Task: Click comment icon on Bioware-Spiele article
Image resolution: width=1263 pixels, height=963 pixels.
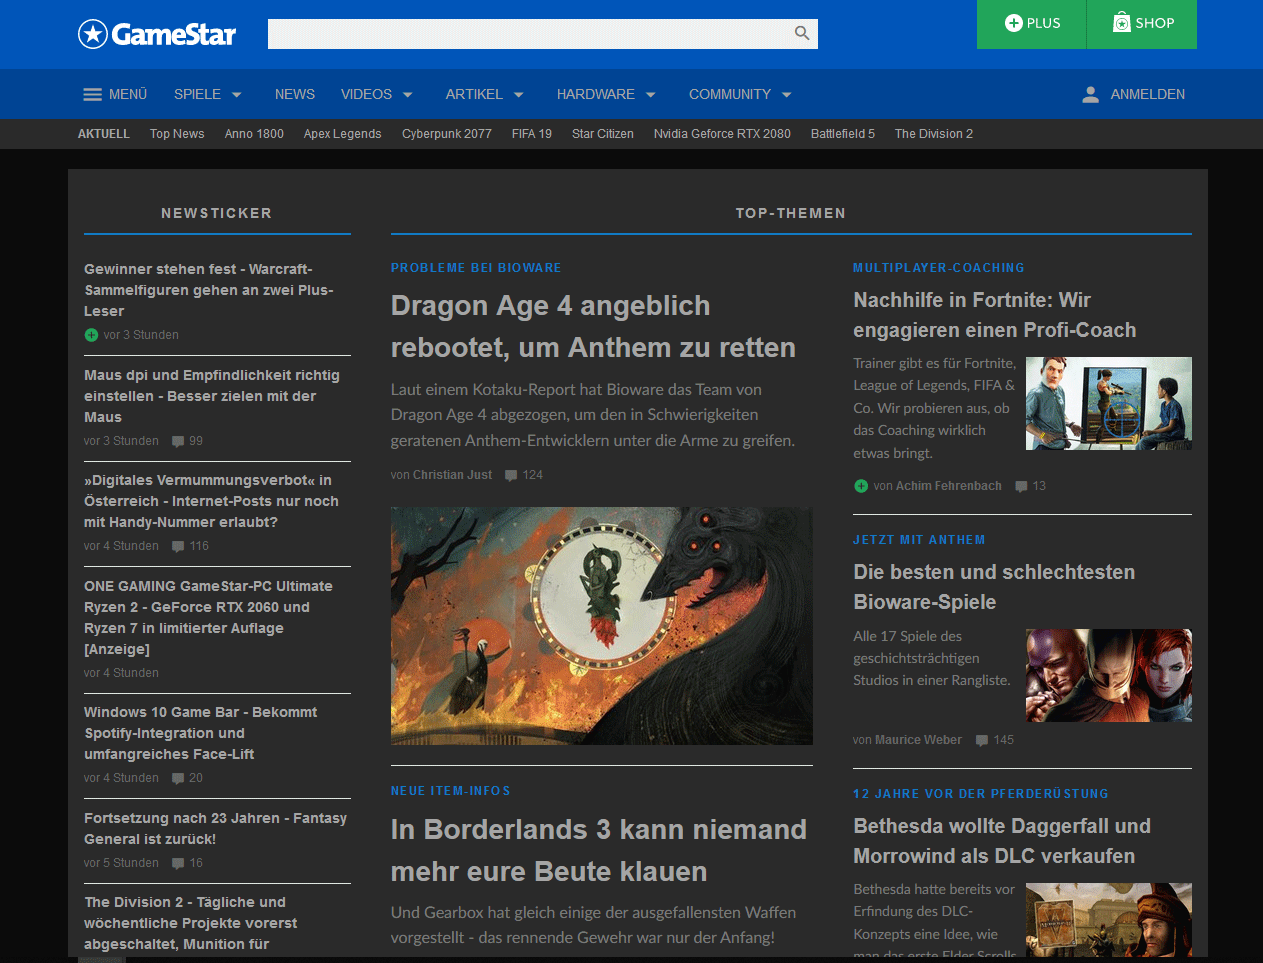Action: click(982, 740)
